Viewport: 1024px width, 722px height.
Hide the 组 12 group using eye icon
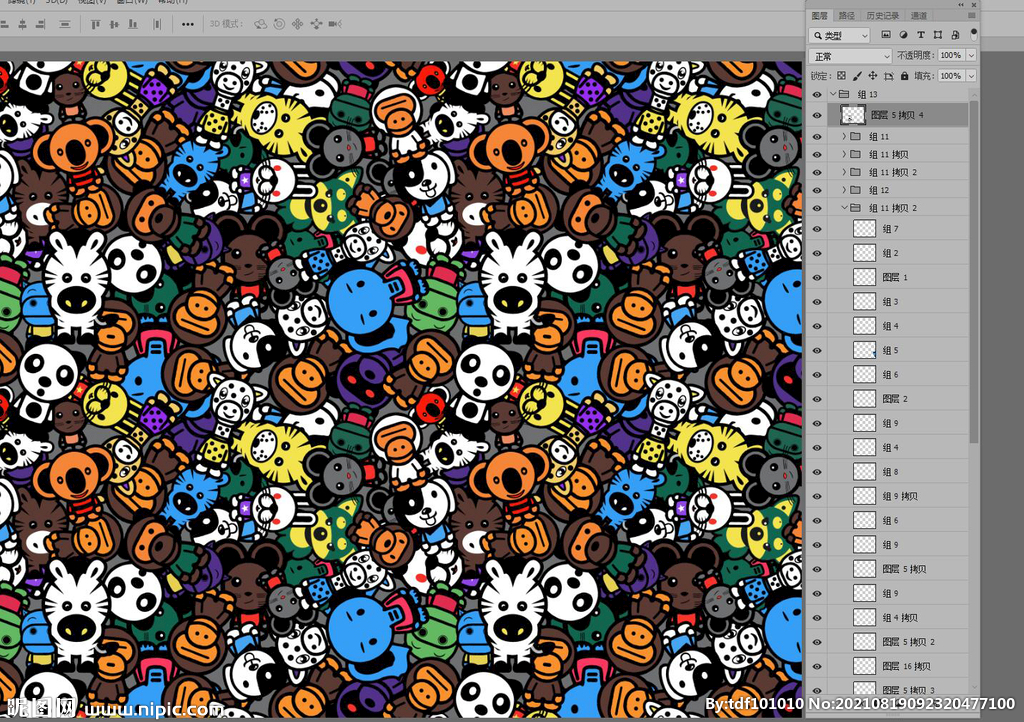tap(817, 190)
